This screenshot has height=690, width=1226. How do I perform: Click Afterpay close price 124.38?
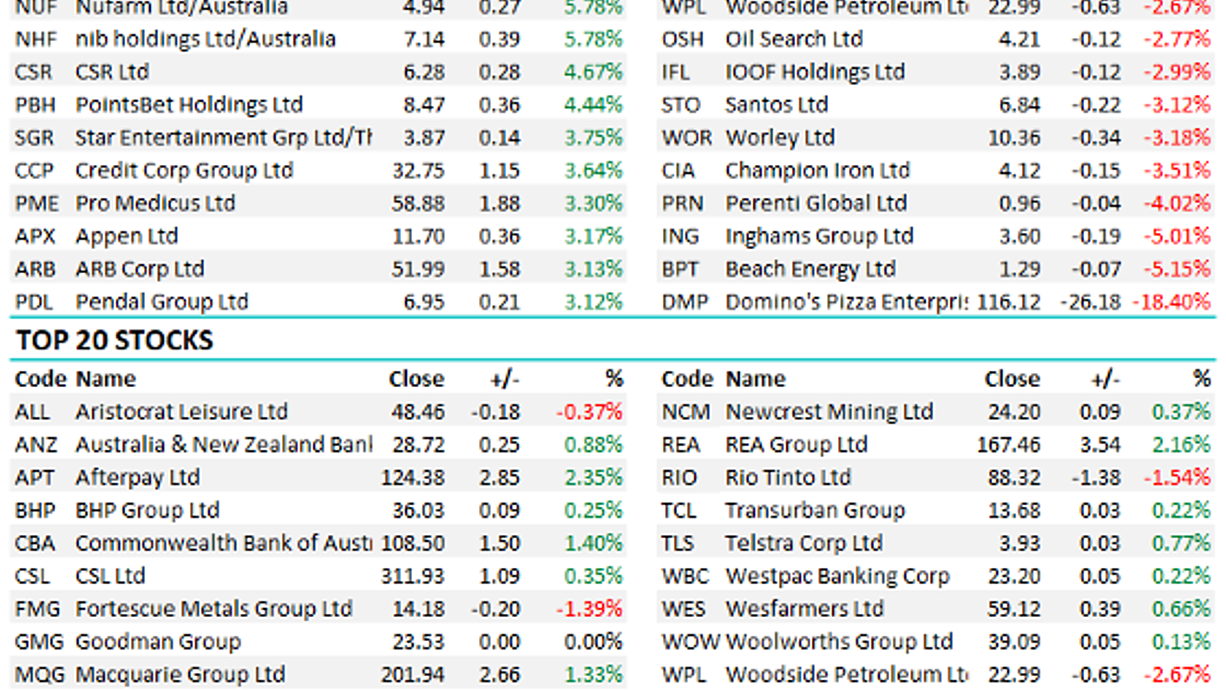[413, 479]
